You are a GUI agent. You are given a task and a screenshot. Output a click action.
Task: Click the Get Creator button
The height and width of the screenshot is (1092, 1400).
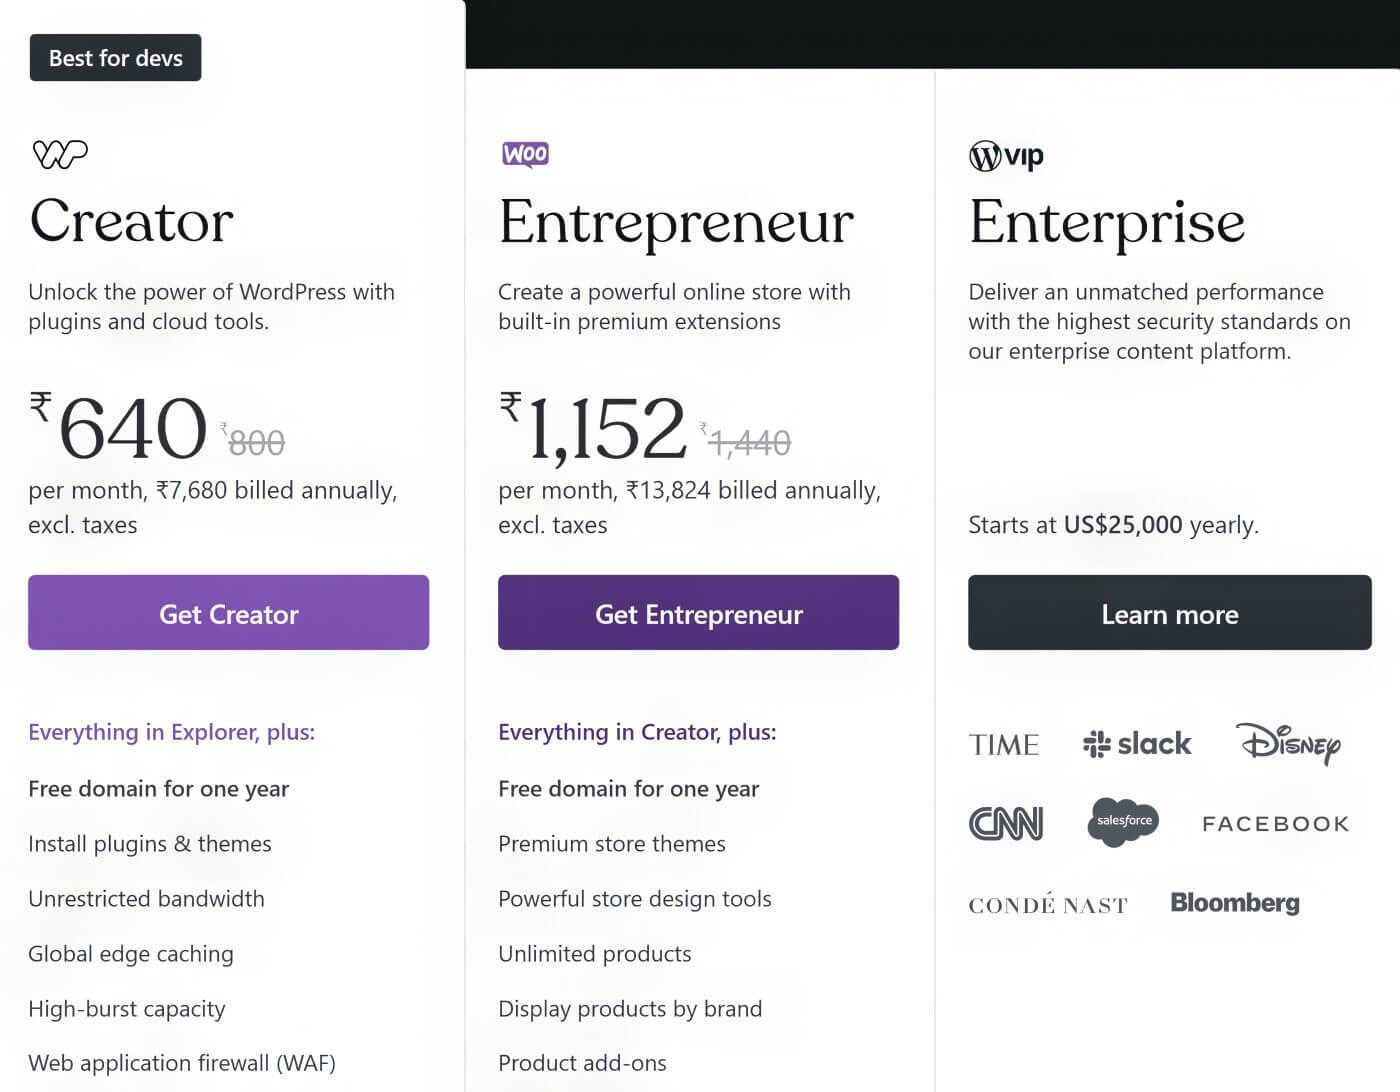point(228,613)
